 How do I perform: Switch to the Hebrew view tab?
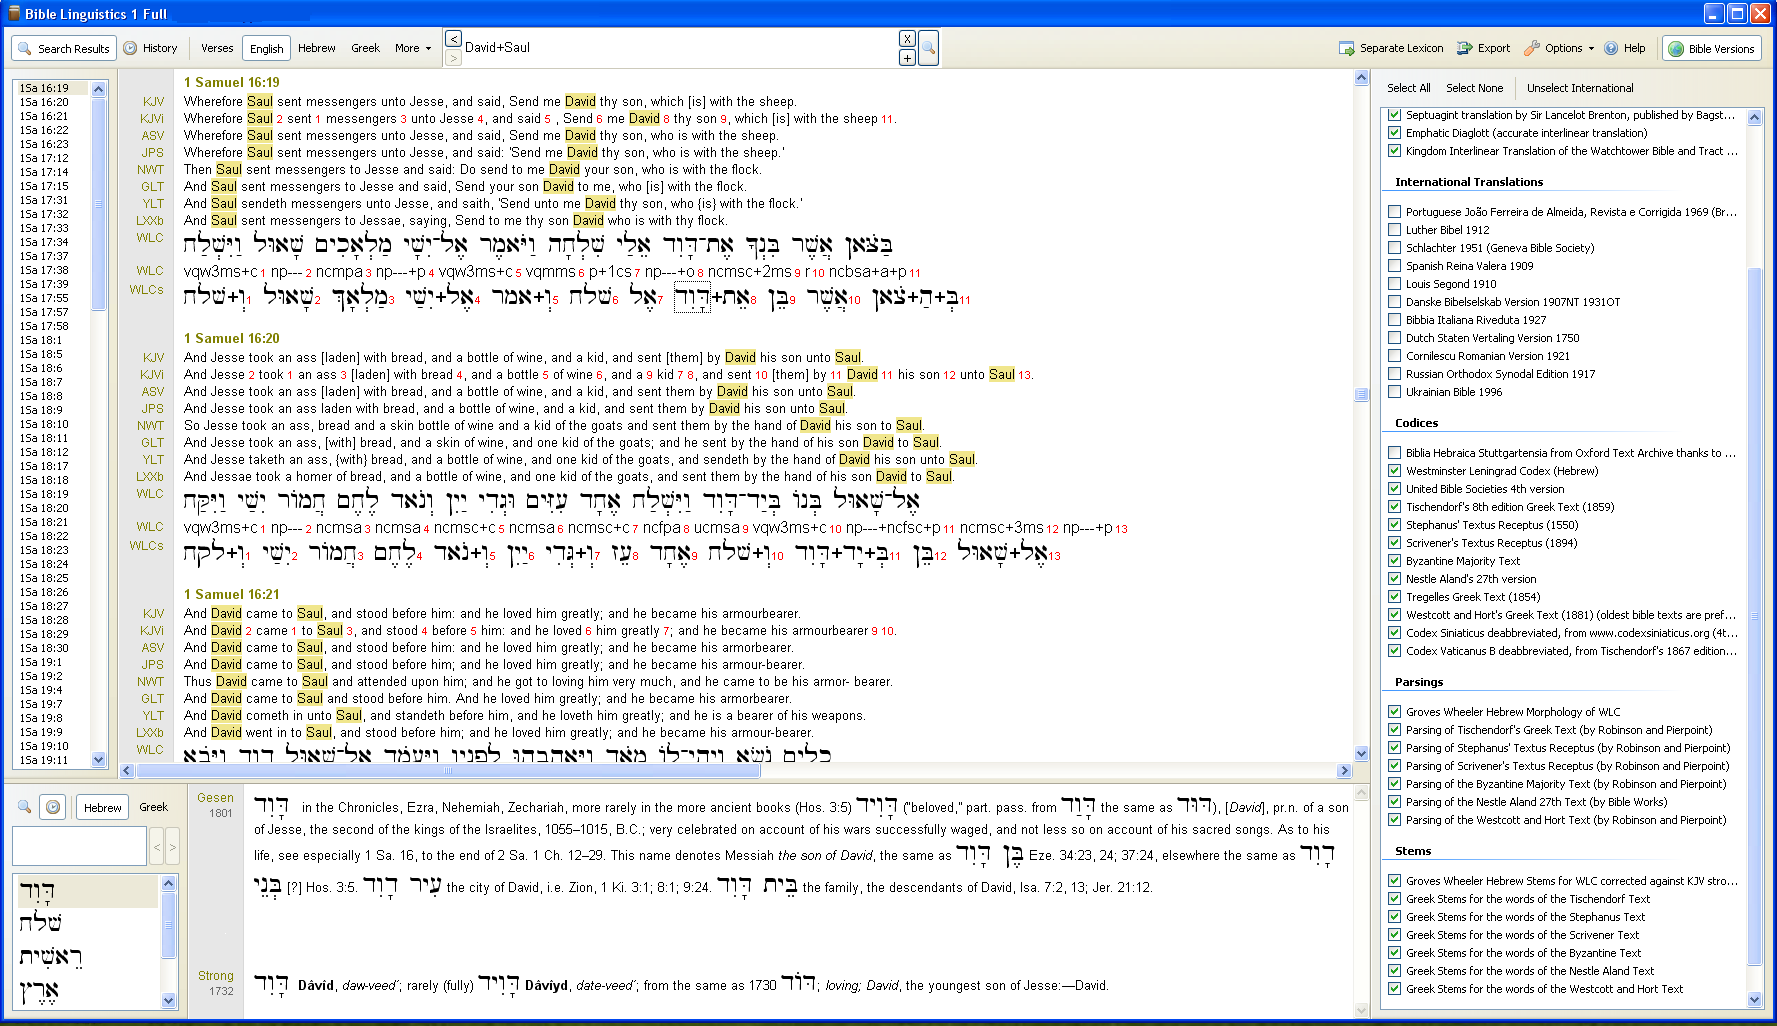coord(317,48)
